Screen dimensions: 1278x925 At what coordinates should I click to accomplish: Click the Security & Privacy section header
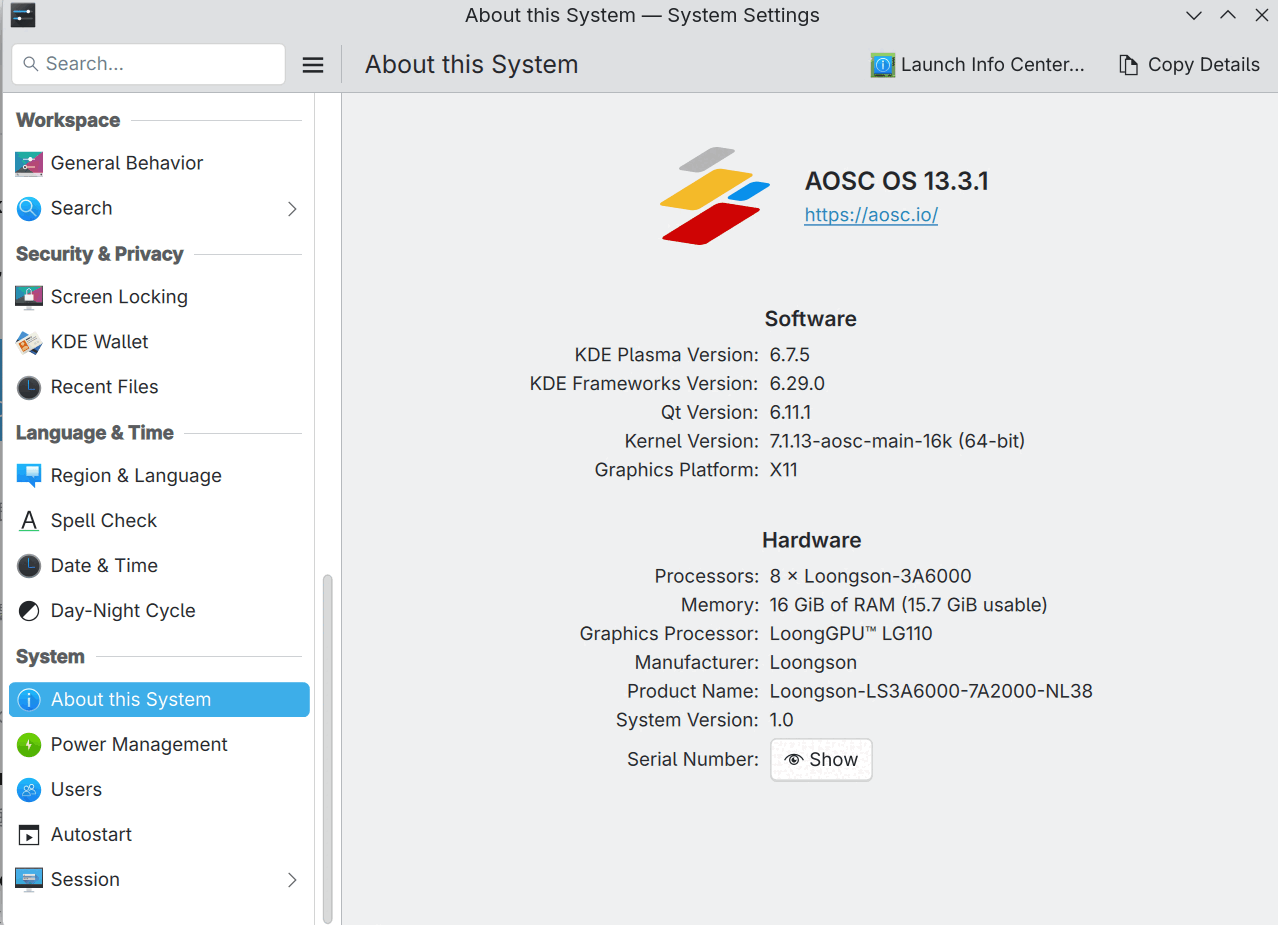(x=99, y=254)
